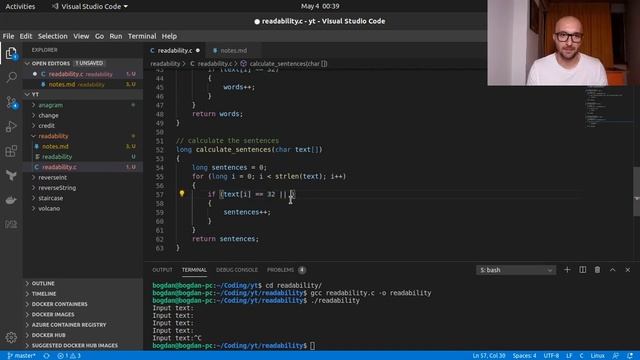The image size is (640, 360).
Task: Expand the Docker Containers section
Action: 83,304
